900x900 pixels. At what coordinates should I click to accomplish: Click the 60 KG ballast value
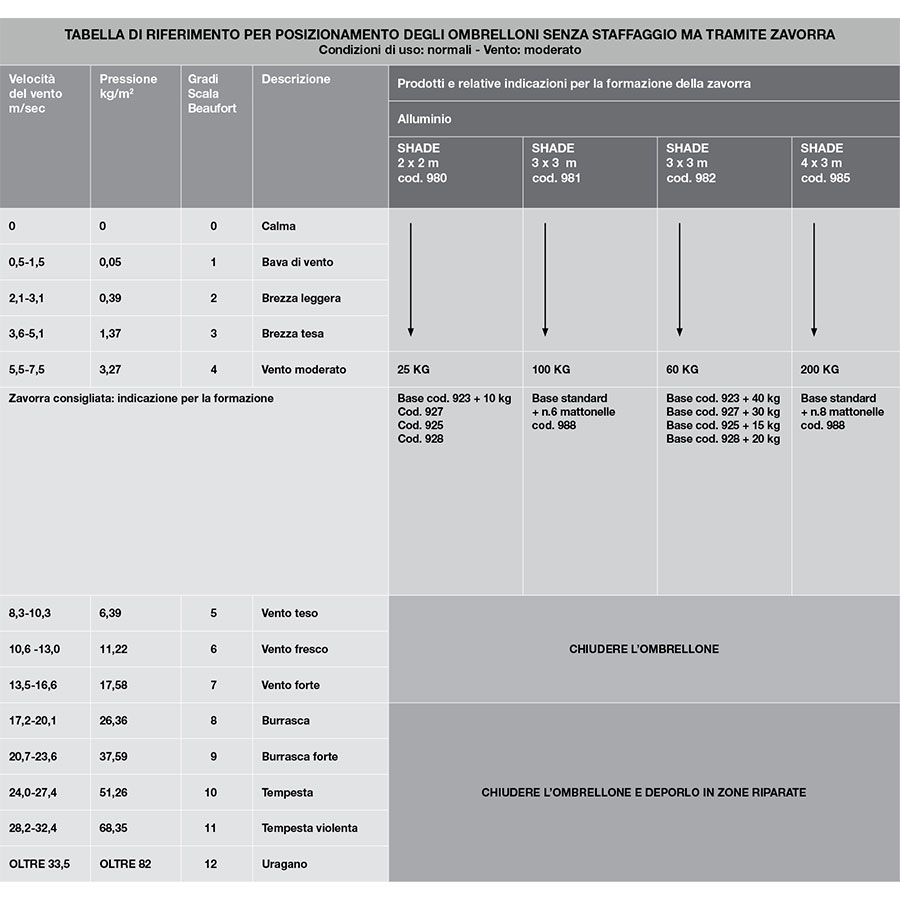click(x=682, y=369)
